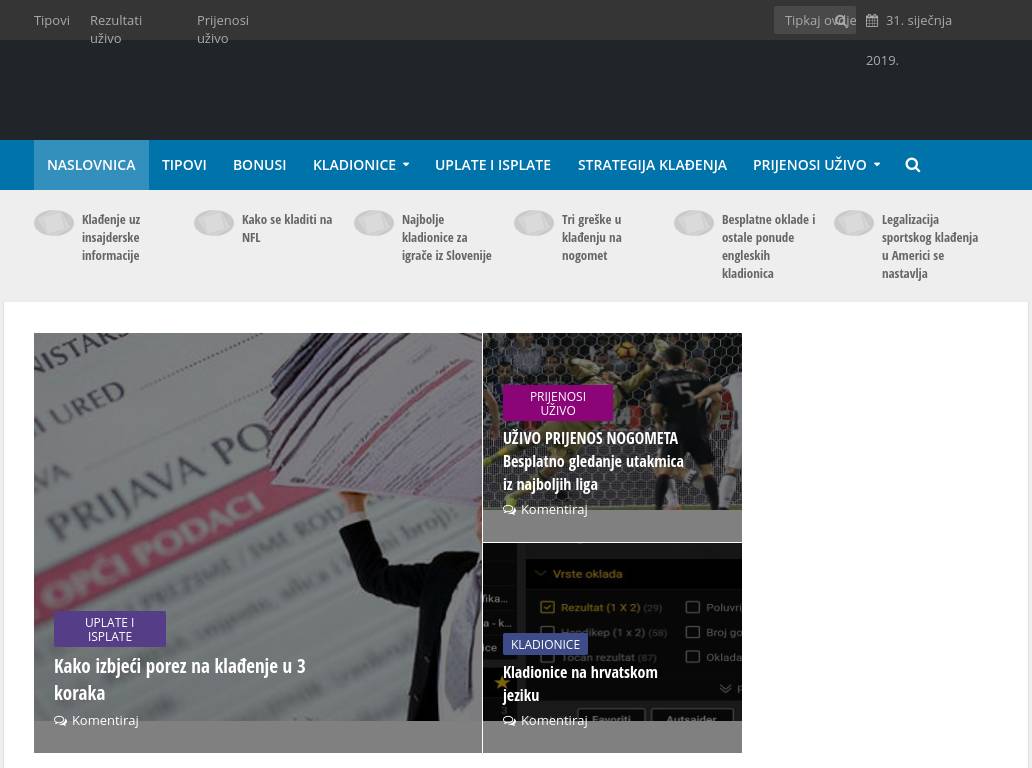Click Tipovi link in top dark bar
The image size is (1032, 768).
pos(52,20)
